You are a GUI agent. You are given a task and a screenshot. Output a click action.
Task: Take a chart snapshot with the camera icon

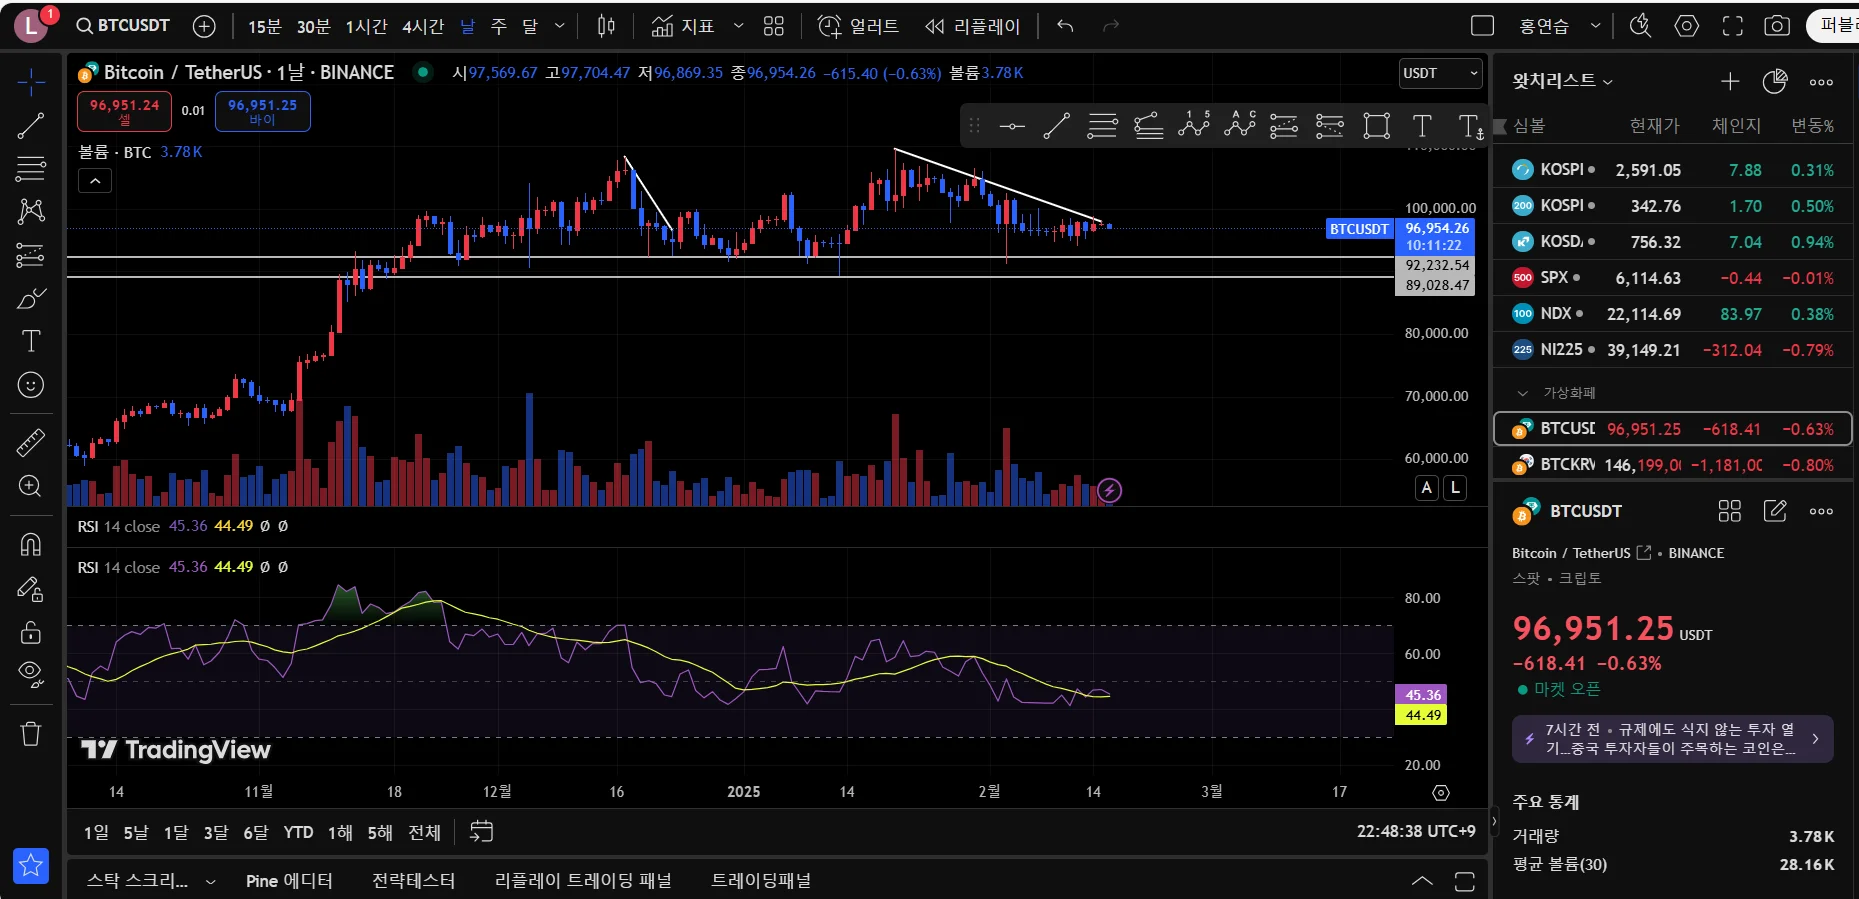1777,26
